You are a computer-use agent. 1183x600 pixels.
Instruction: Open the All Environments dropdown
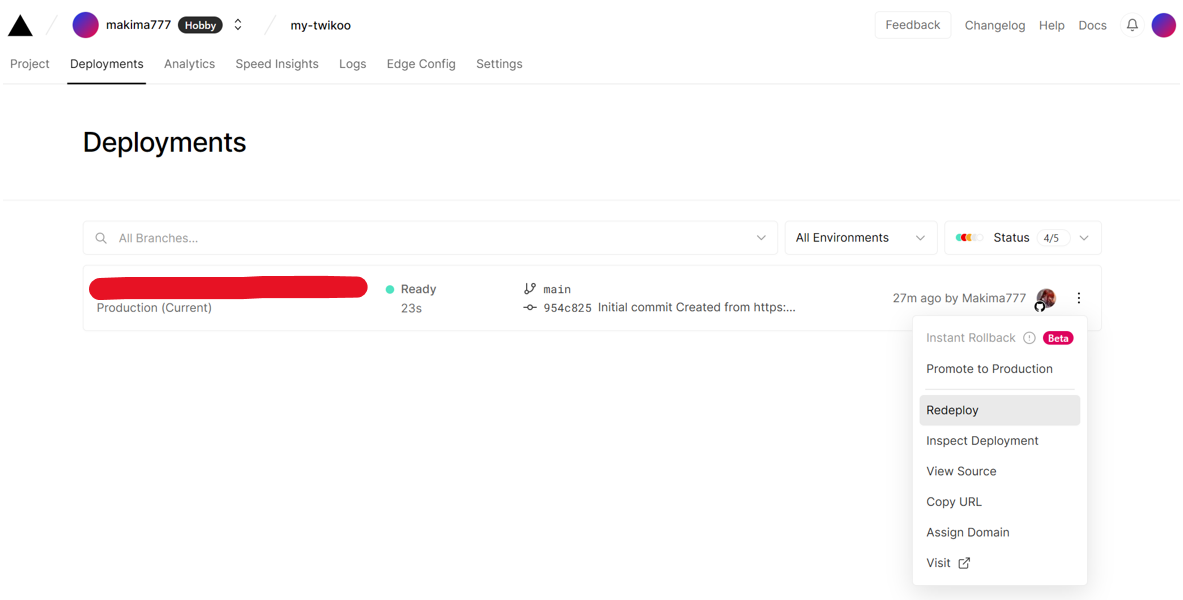[x=861, y=238]
